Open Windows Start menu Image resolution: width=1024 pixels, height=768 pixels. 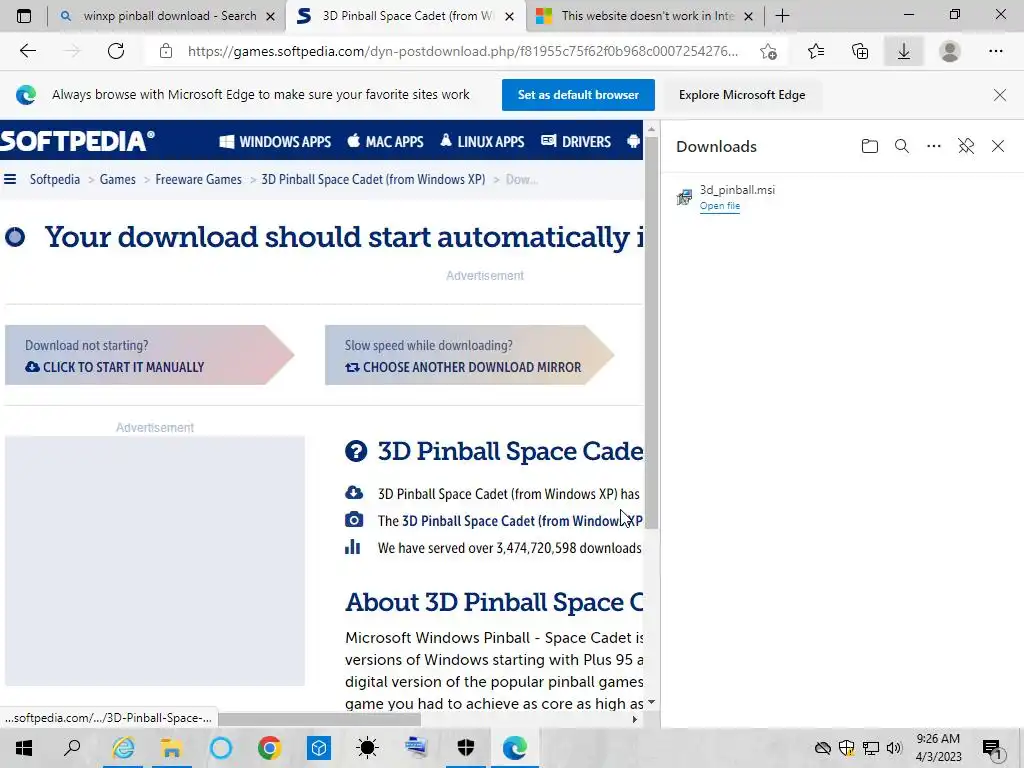click(24, 748)
